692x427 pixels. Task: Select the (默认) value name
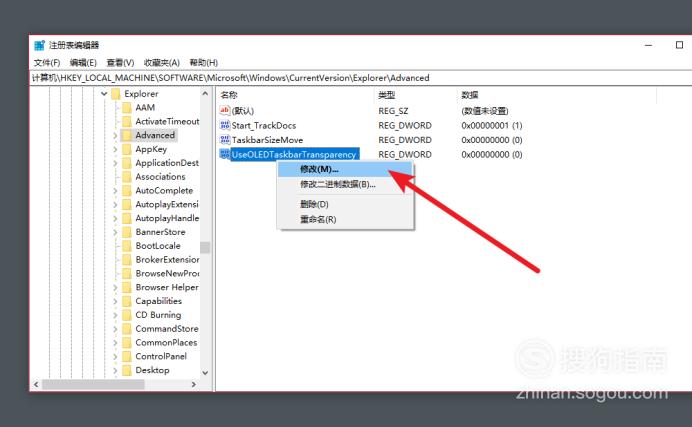(x=243, y=111)
